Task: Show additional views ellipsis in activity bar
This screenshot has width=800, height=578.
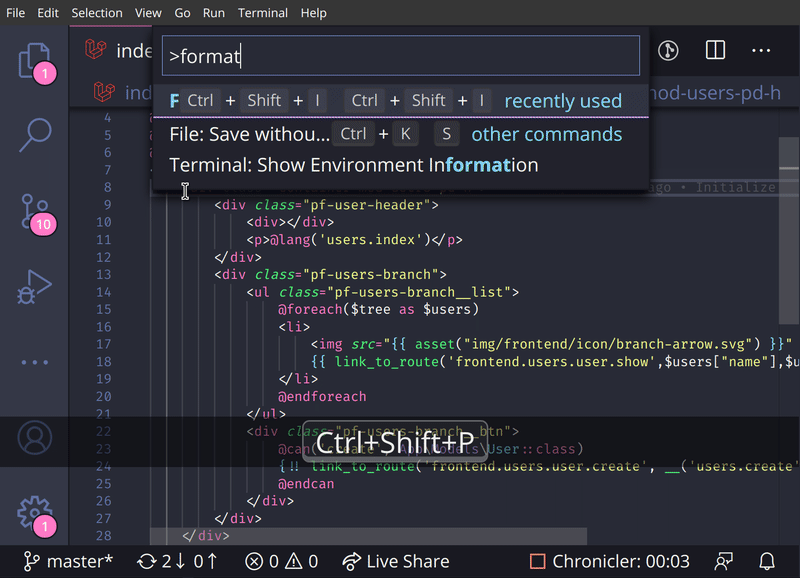Action: [34, 363]
